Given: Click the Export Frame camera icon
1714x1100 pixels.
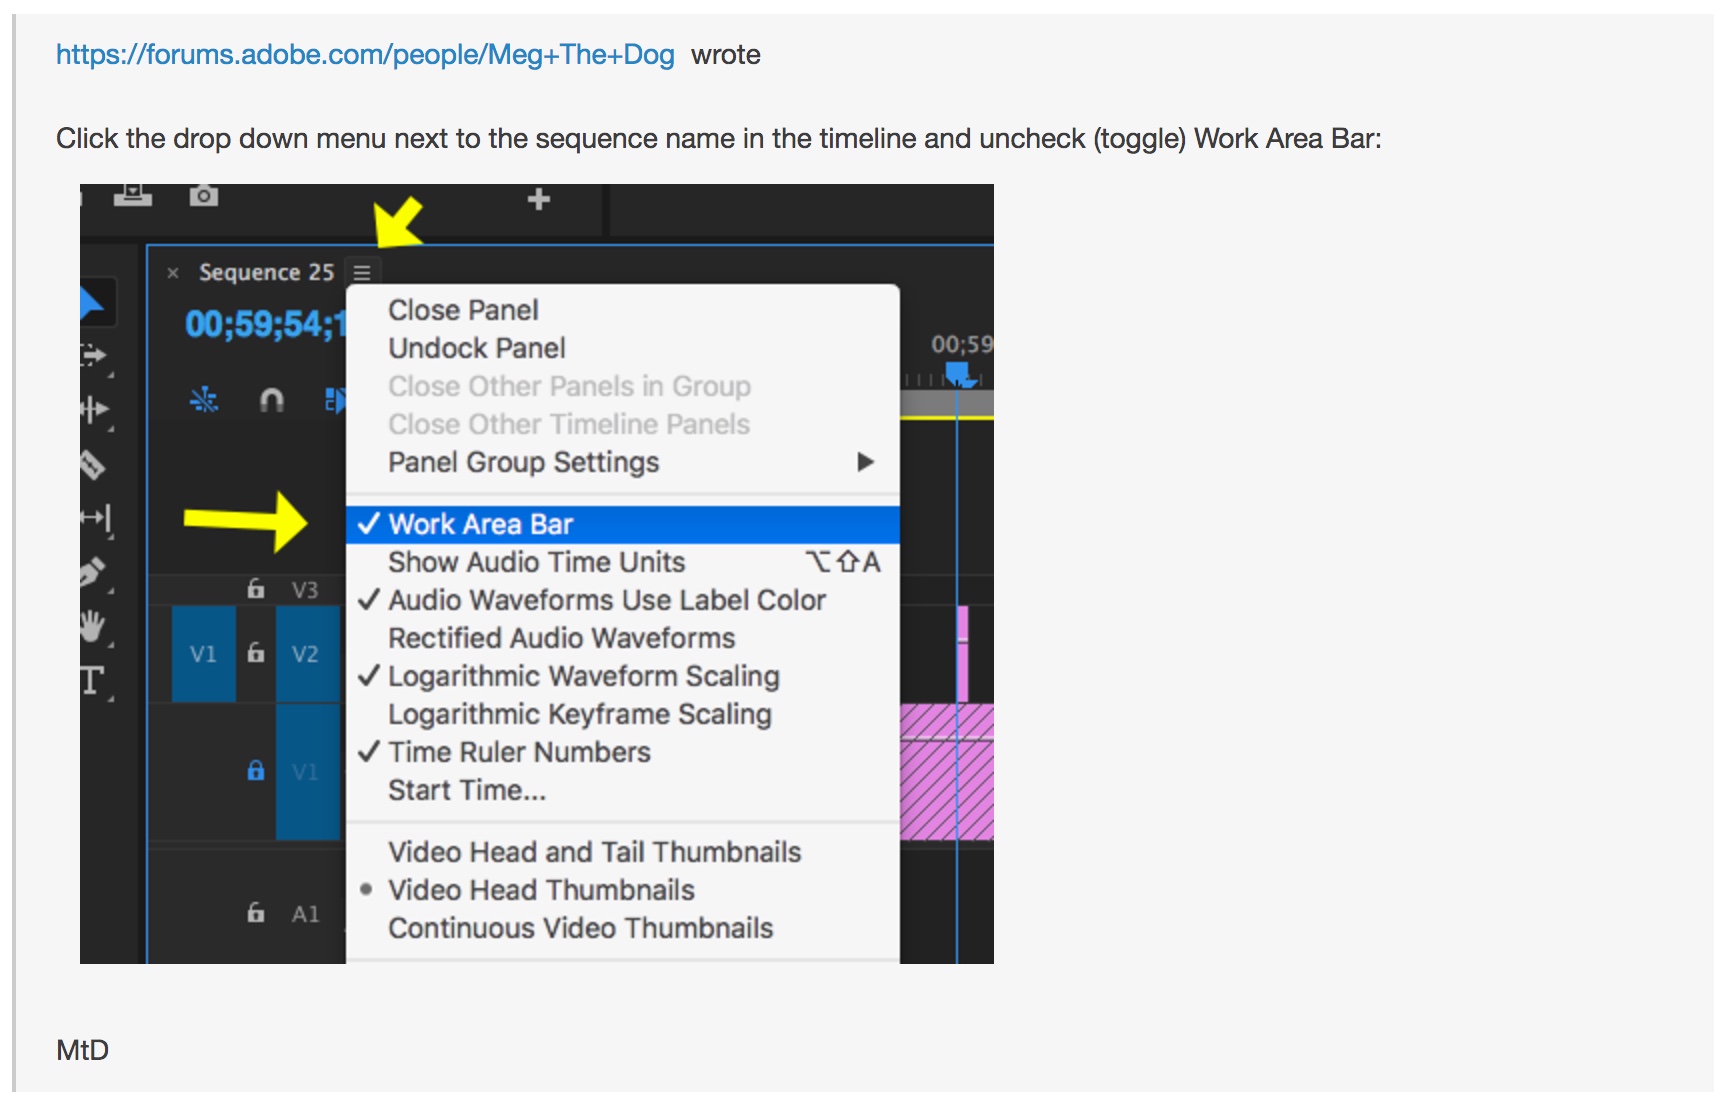Looking at the screenshot, I should tap(204, 196).
